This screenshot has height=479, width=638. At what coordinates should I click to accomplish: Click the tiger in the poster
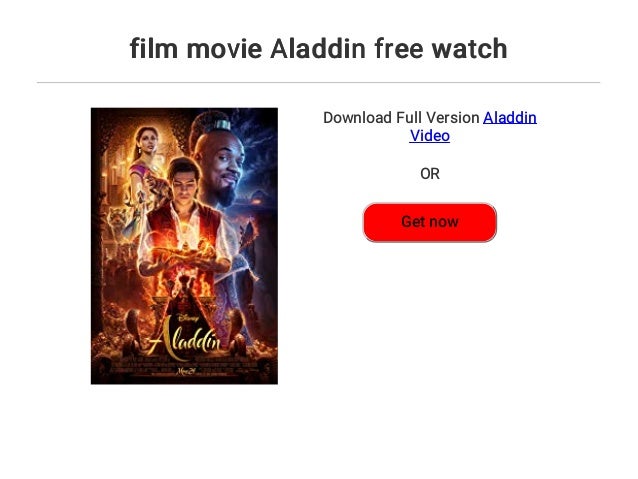[117, 223]
